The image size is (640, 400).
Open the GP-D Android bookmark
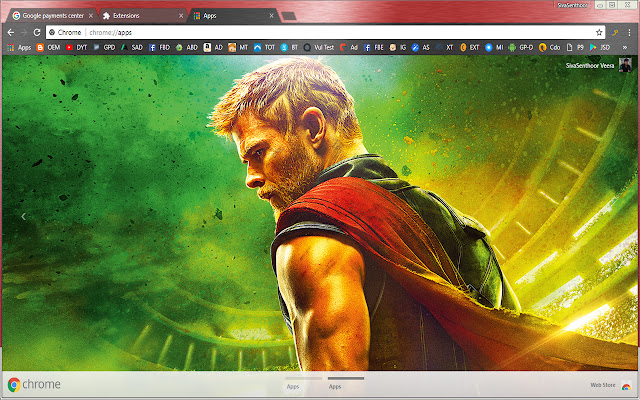(521, 47)
